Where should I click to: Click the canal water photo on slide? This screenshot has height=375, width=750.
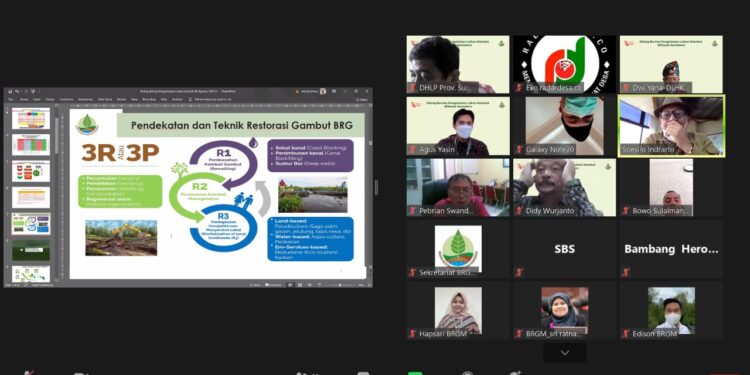[313, 195]
